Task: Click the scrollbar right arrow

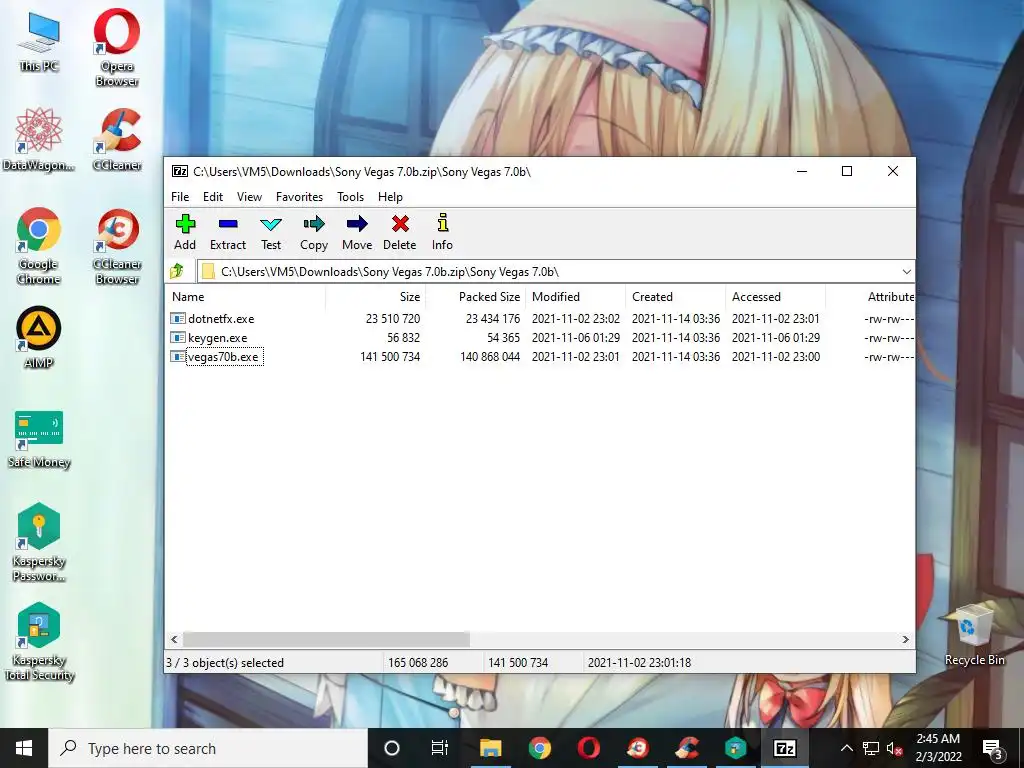Action: coord(905,639)
